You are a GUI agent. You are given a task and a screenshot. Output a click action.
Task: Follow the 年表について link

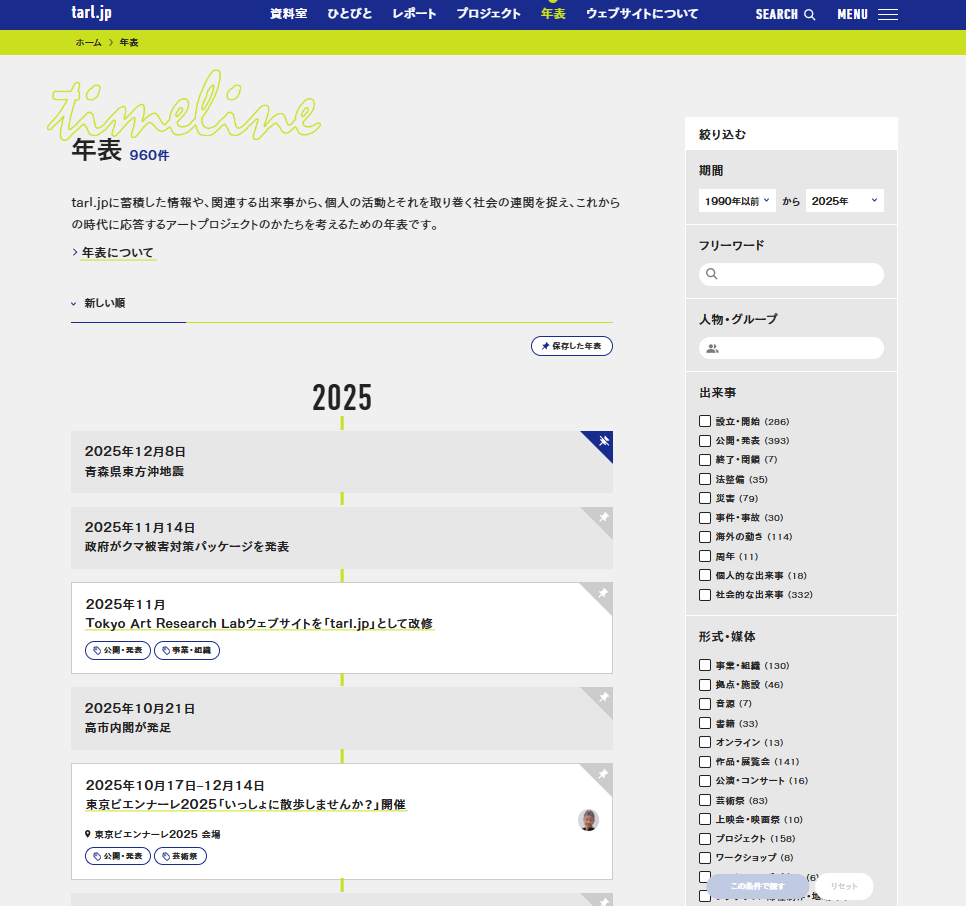118,253
